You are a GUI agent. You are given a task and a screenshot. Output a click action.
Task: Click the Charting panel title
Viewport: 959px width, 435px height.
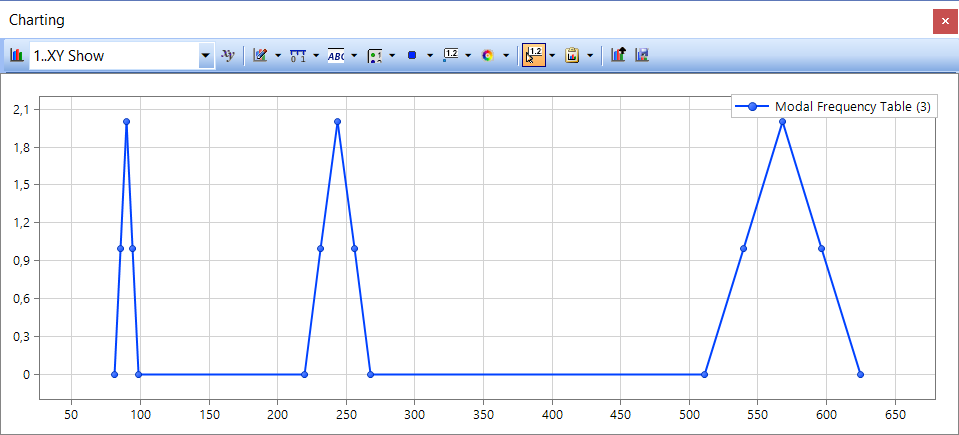coord(37,20)
